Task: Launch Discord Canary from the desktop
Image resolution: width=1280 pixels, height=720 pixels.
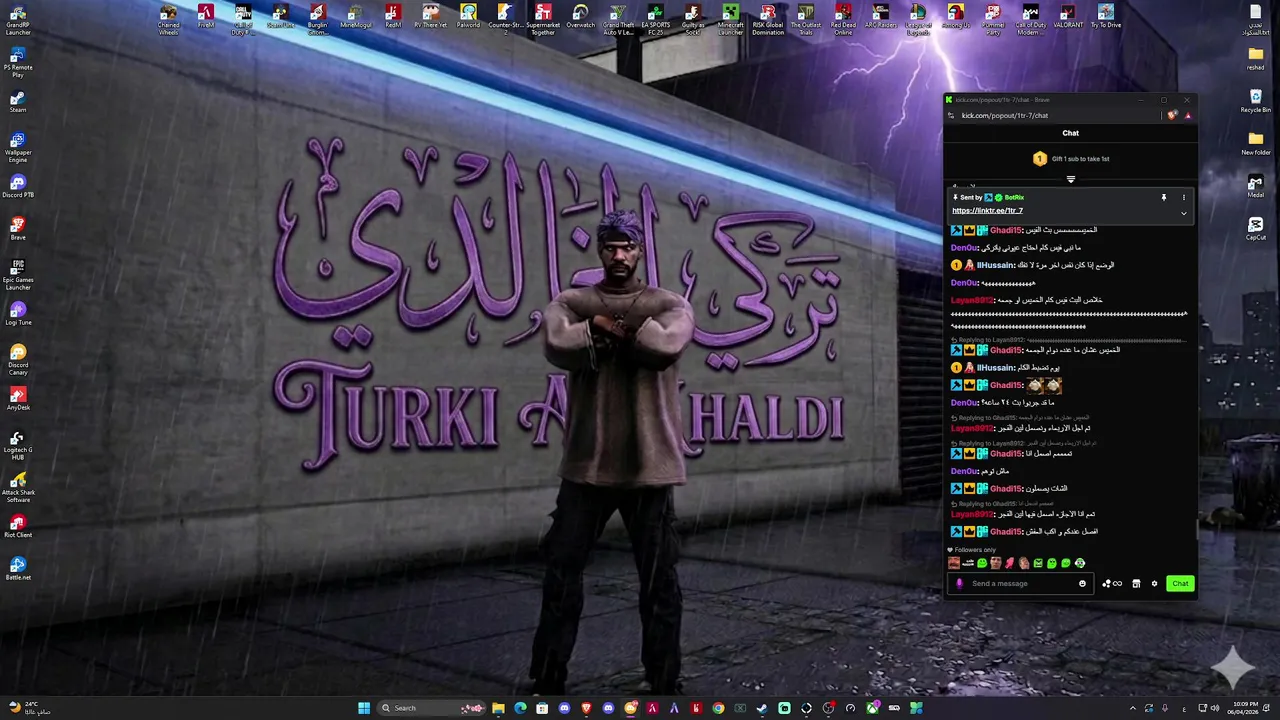Action: point(18,360)
